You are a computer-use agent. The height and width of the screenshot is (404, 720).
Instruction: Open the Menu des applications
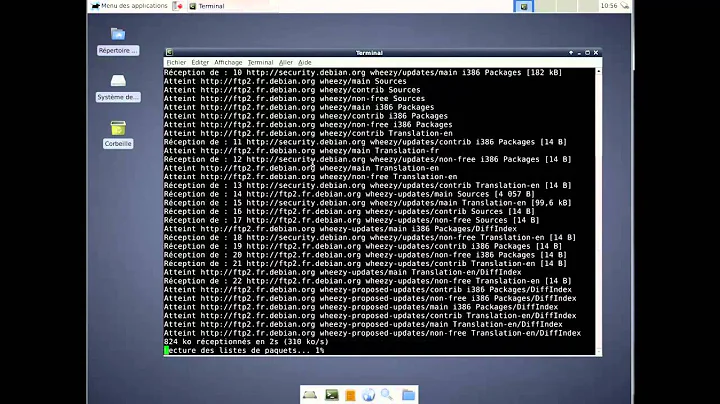(x=129, y=6)
